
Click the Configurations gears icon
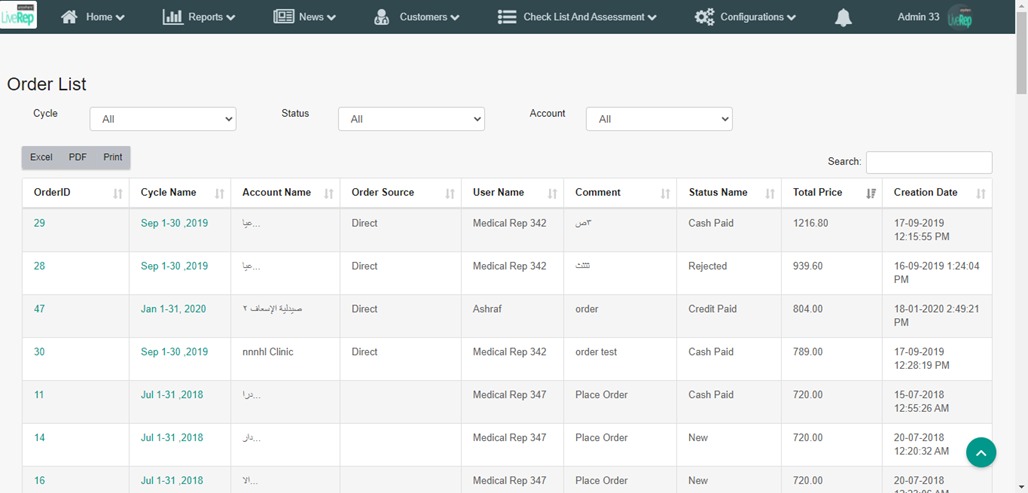click(705, 17)
